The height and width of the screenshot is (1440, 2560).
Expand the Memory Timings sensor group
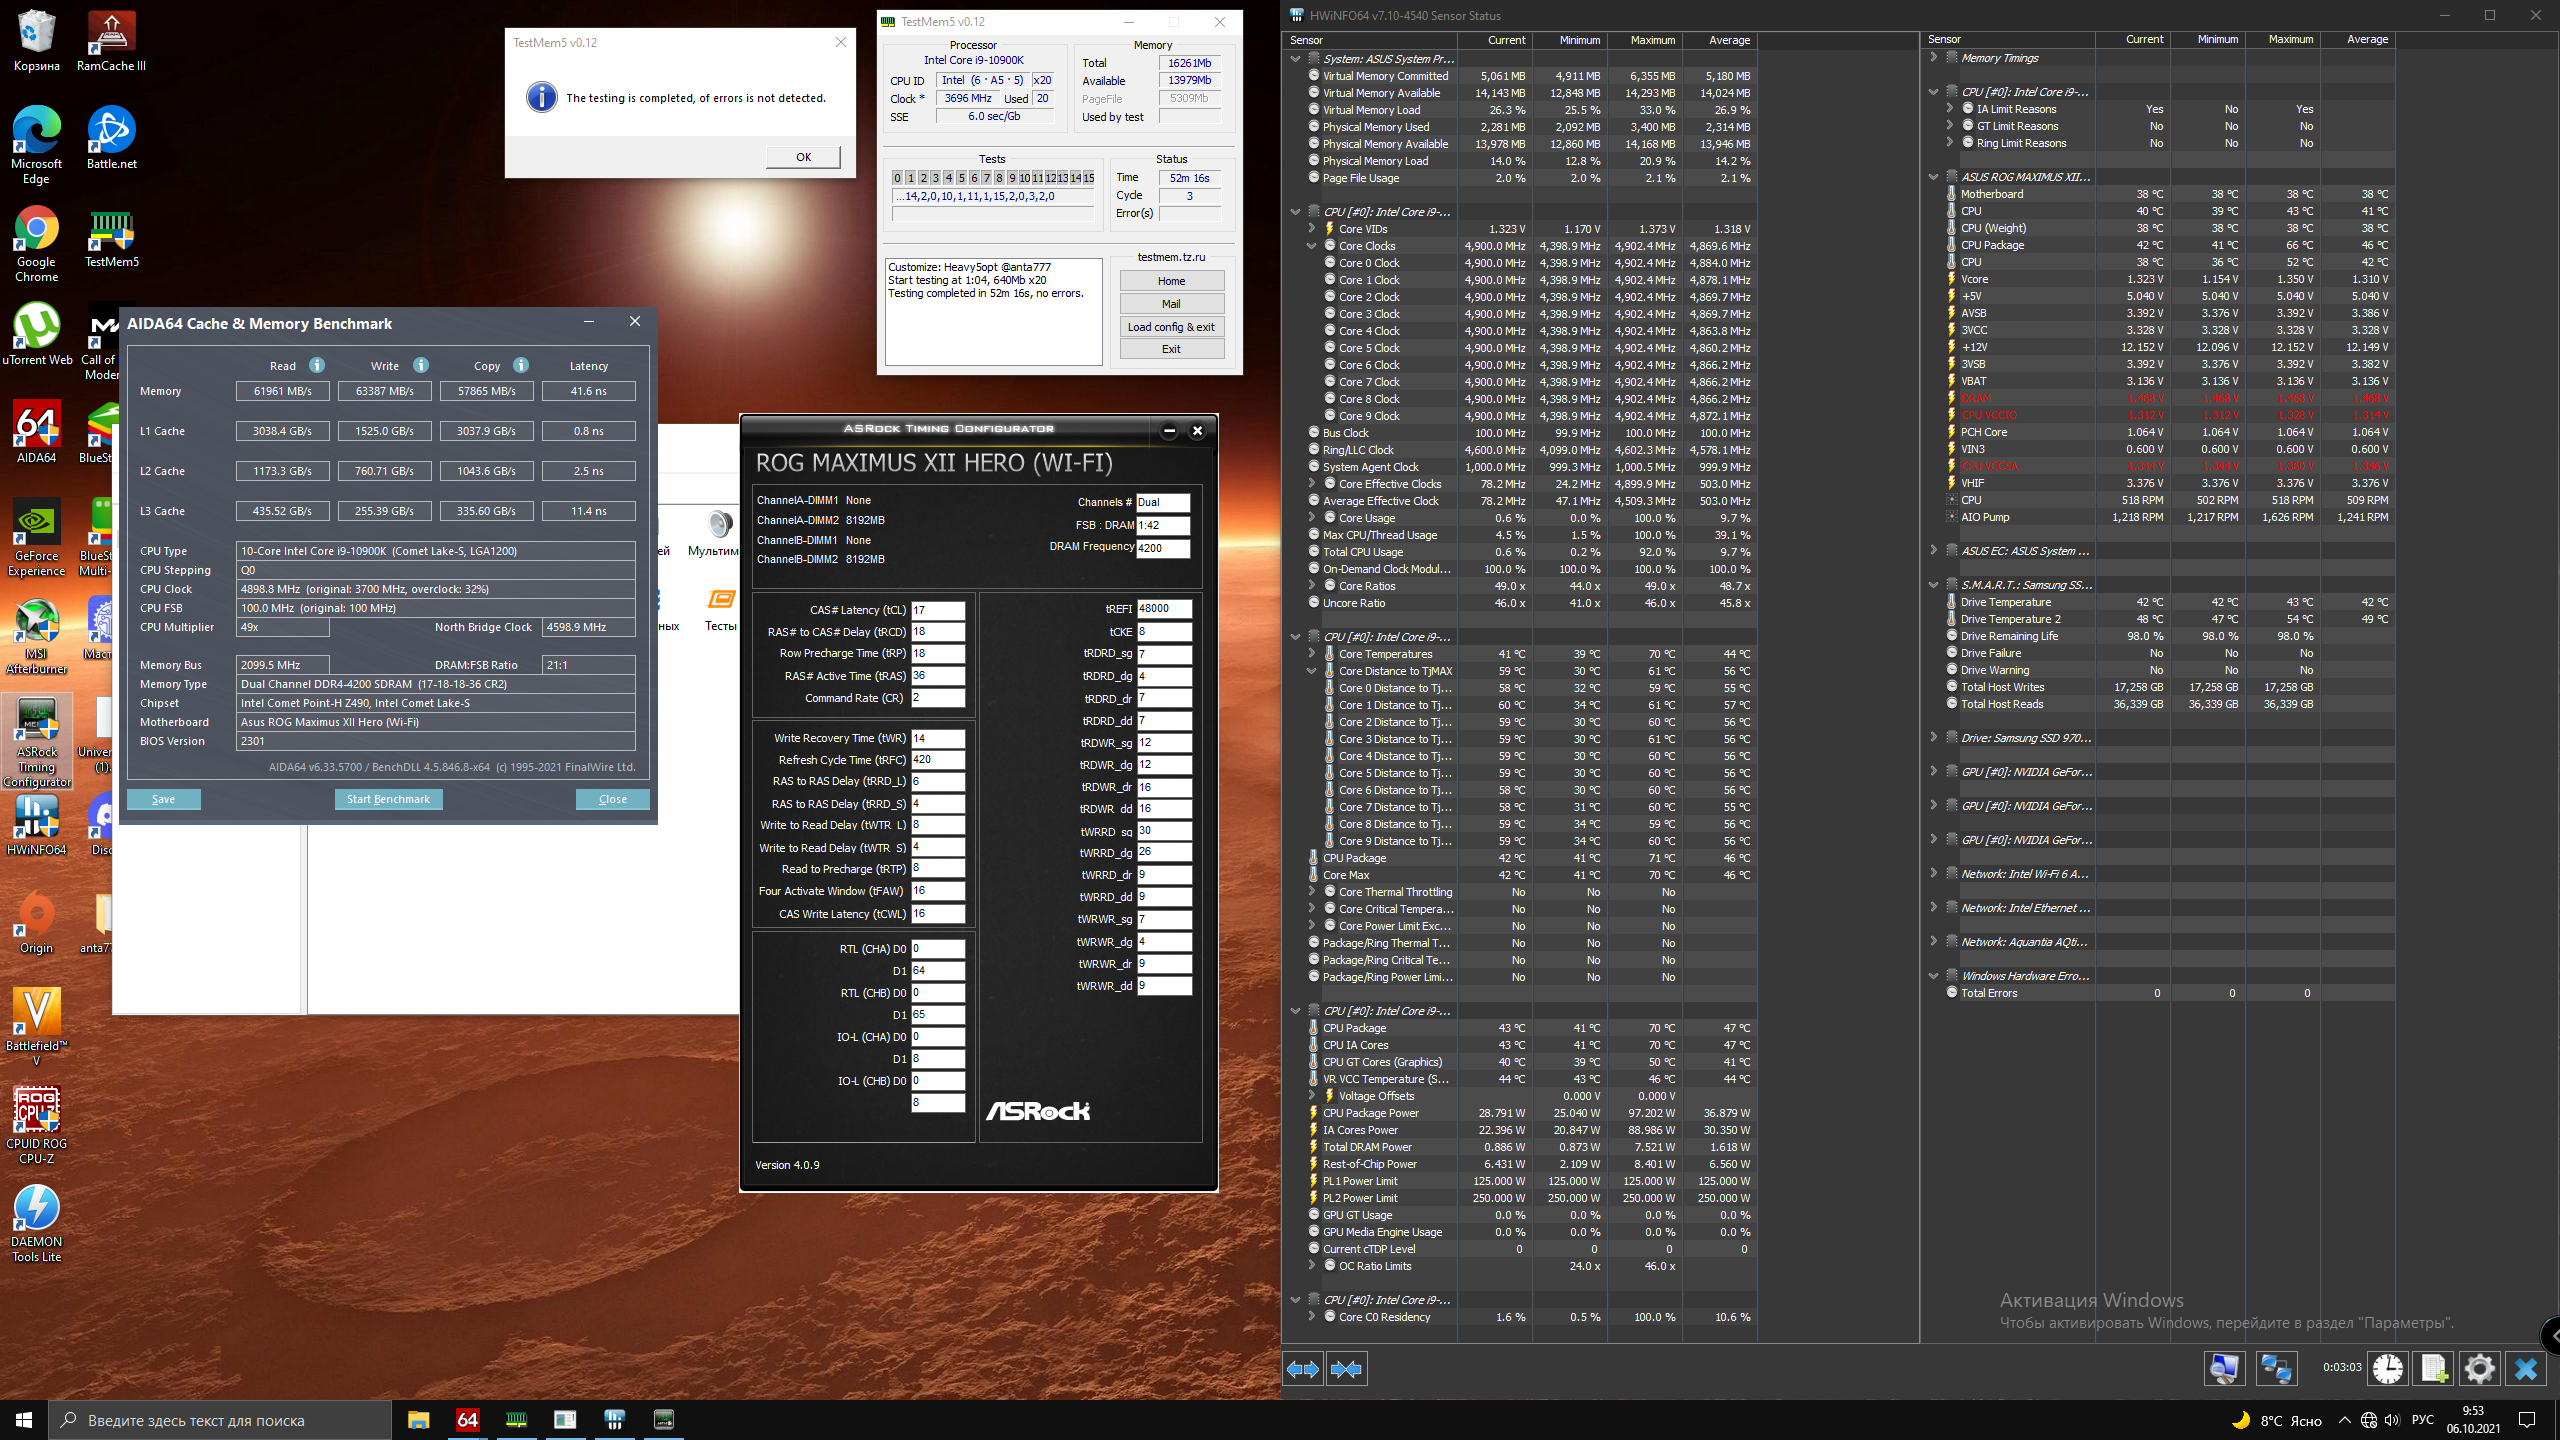tap(1933, 58)
